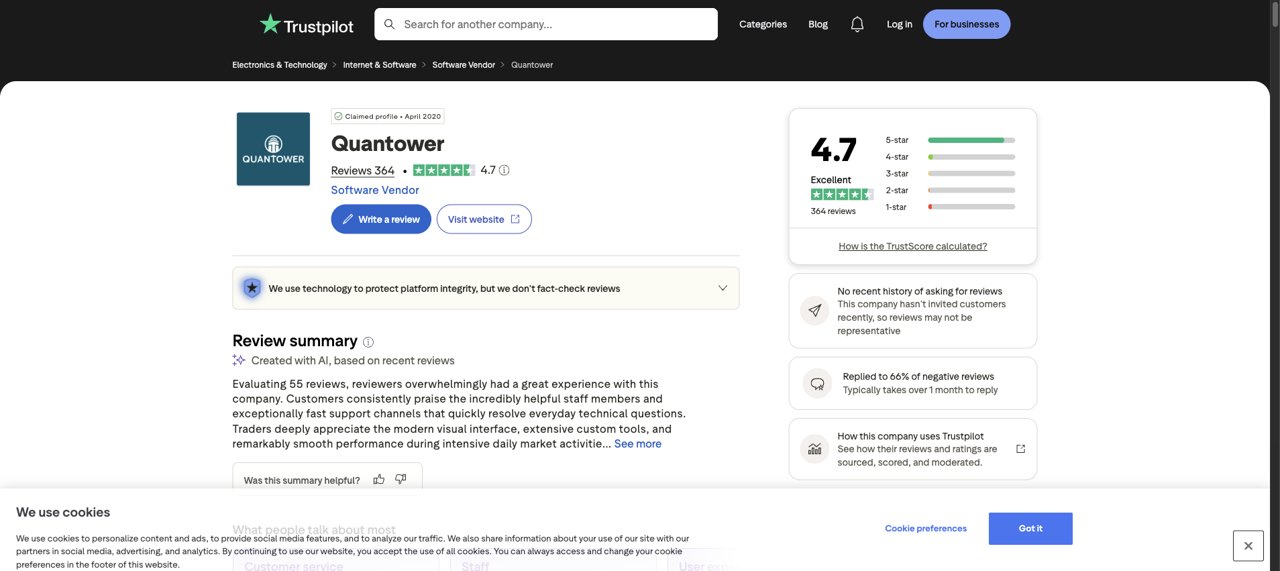Click the paper plane invitation icon

tap(815, 311)
